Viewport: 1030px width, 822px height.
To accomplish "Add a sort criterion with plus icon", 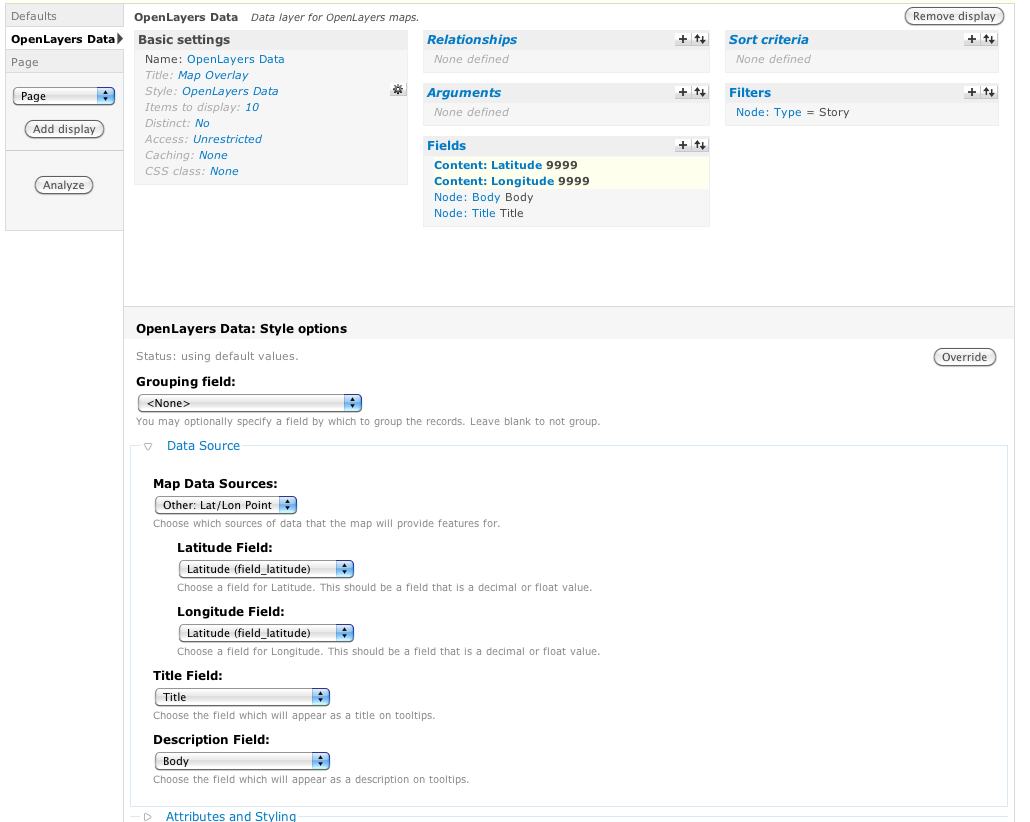I will [972, 39].
